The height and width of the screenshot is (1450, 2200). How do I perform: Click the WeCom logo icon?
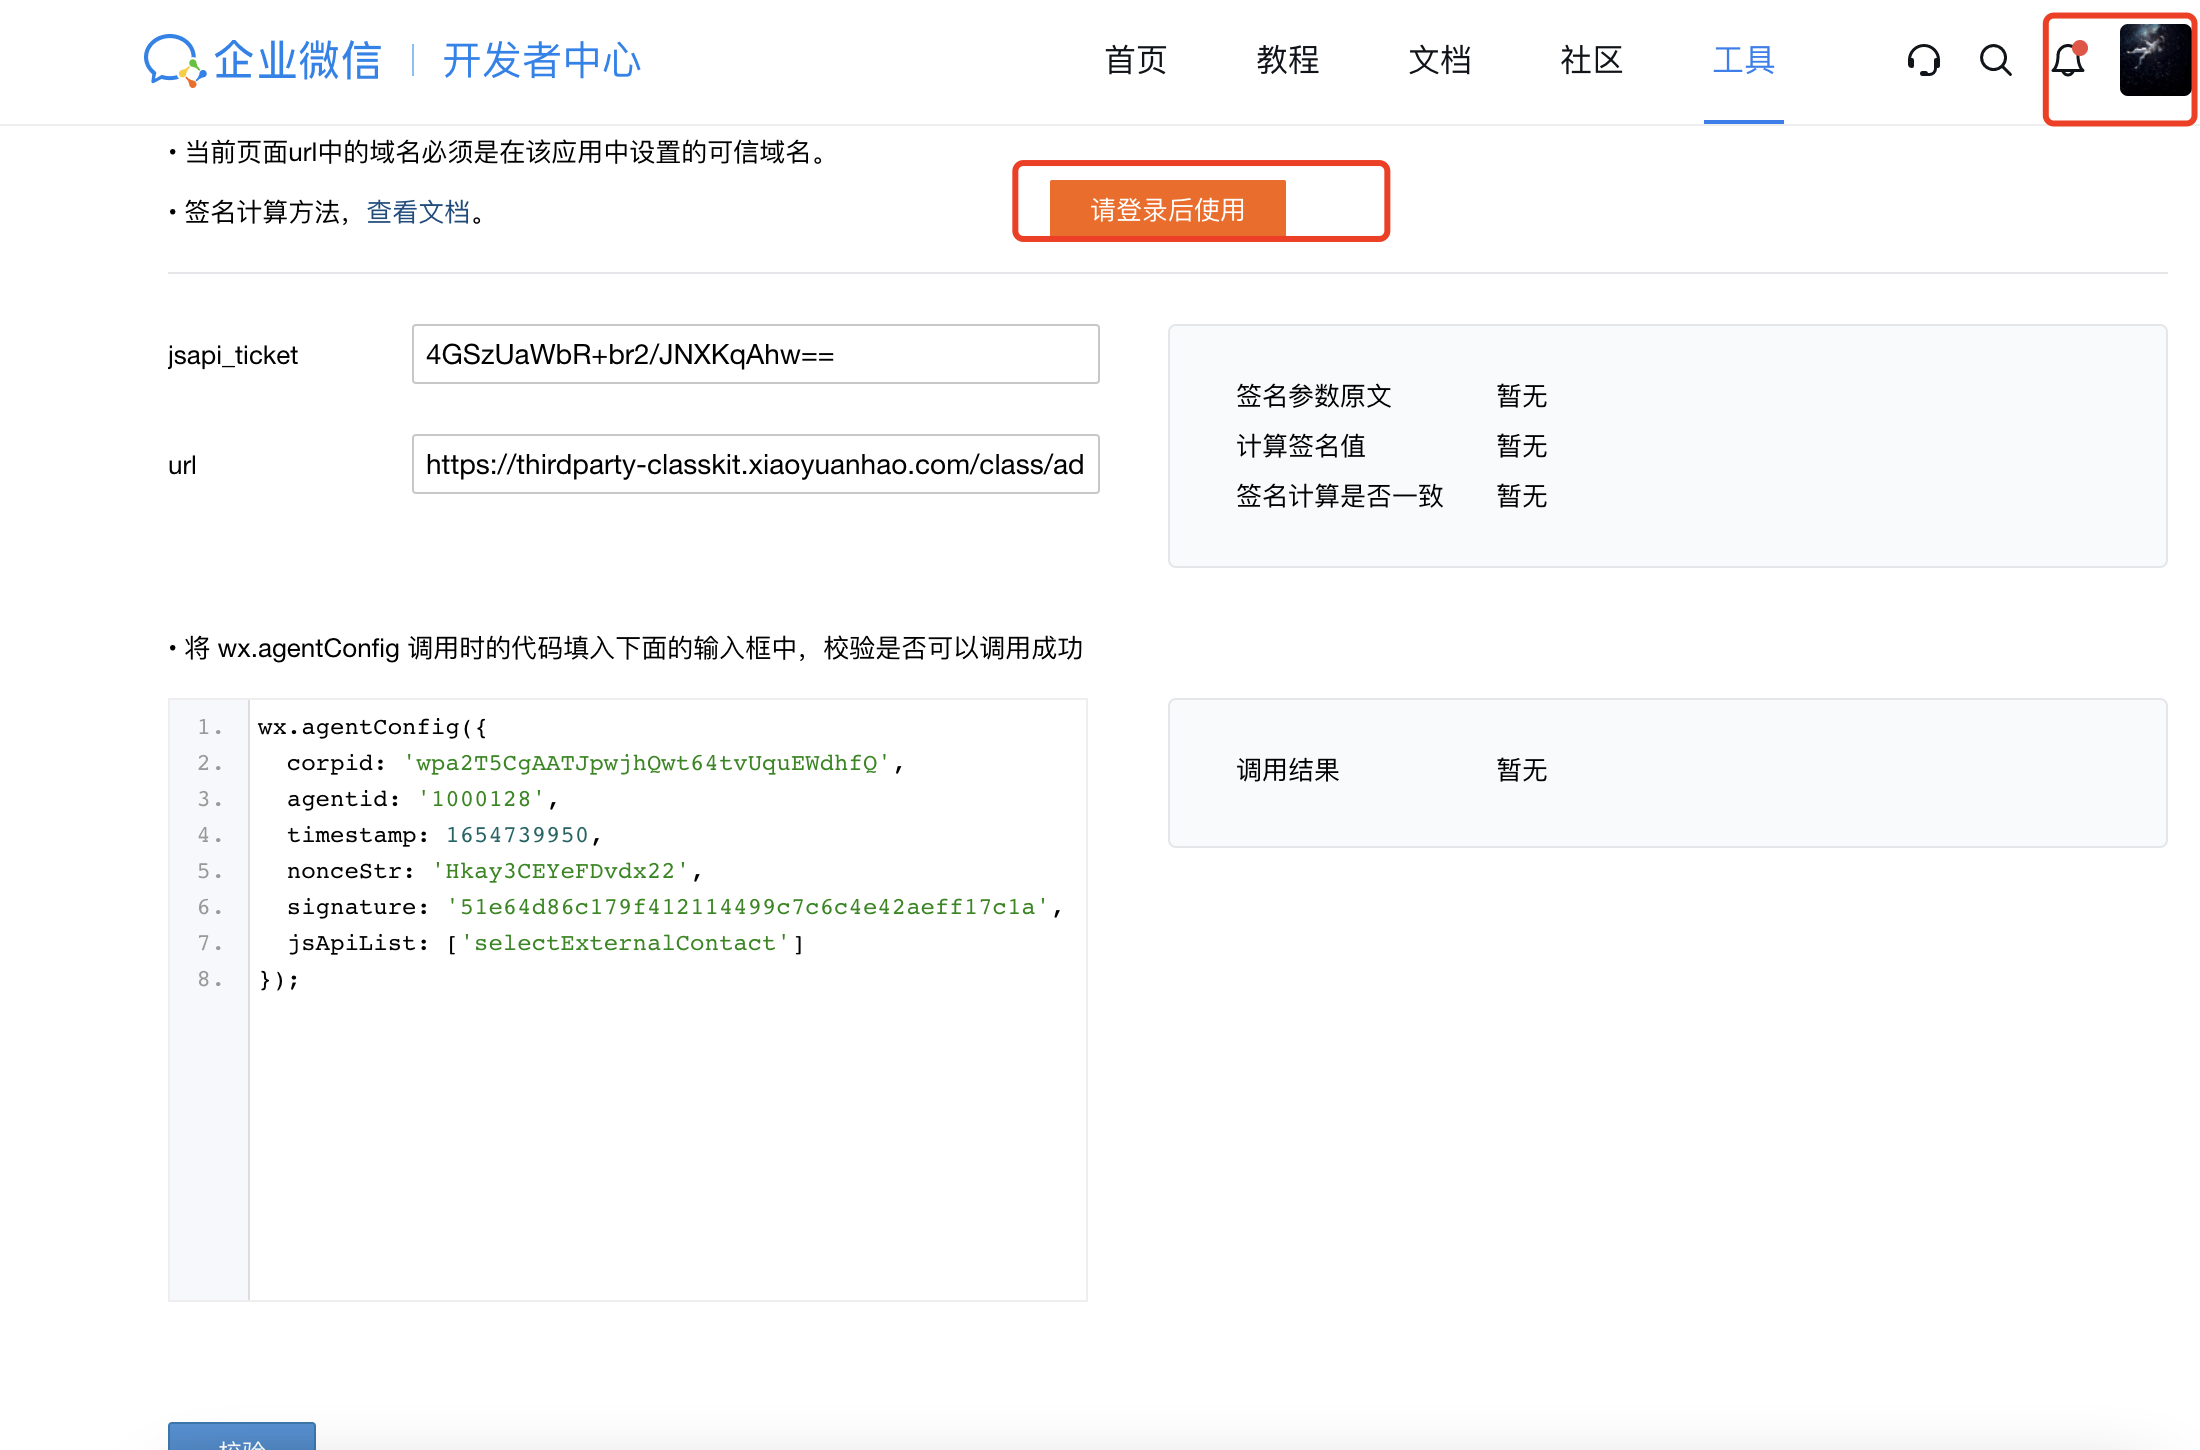[175, 61]
